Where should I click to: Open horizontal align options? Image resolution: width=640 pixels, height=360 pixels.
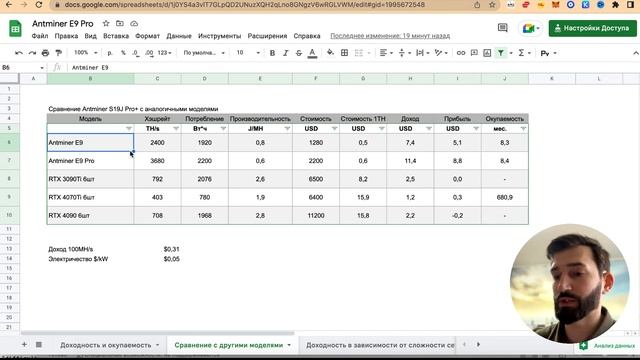[x=386, y=53]
